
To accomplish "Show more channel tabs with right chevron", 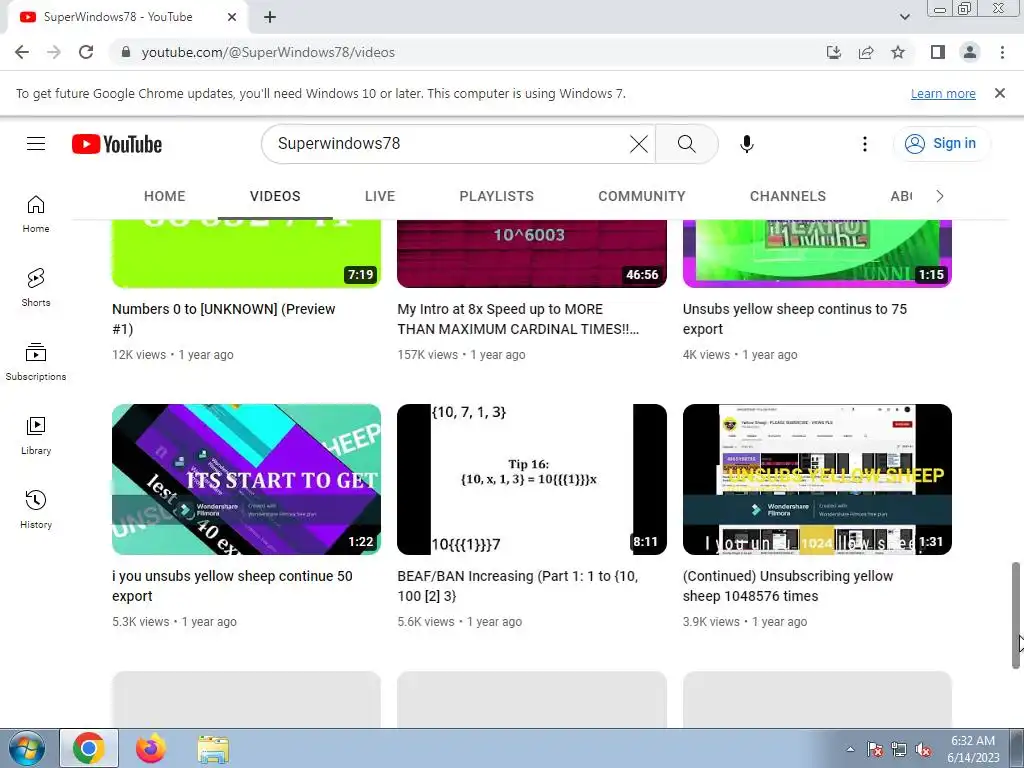I will click(x=940, y=196).
